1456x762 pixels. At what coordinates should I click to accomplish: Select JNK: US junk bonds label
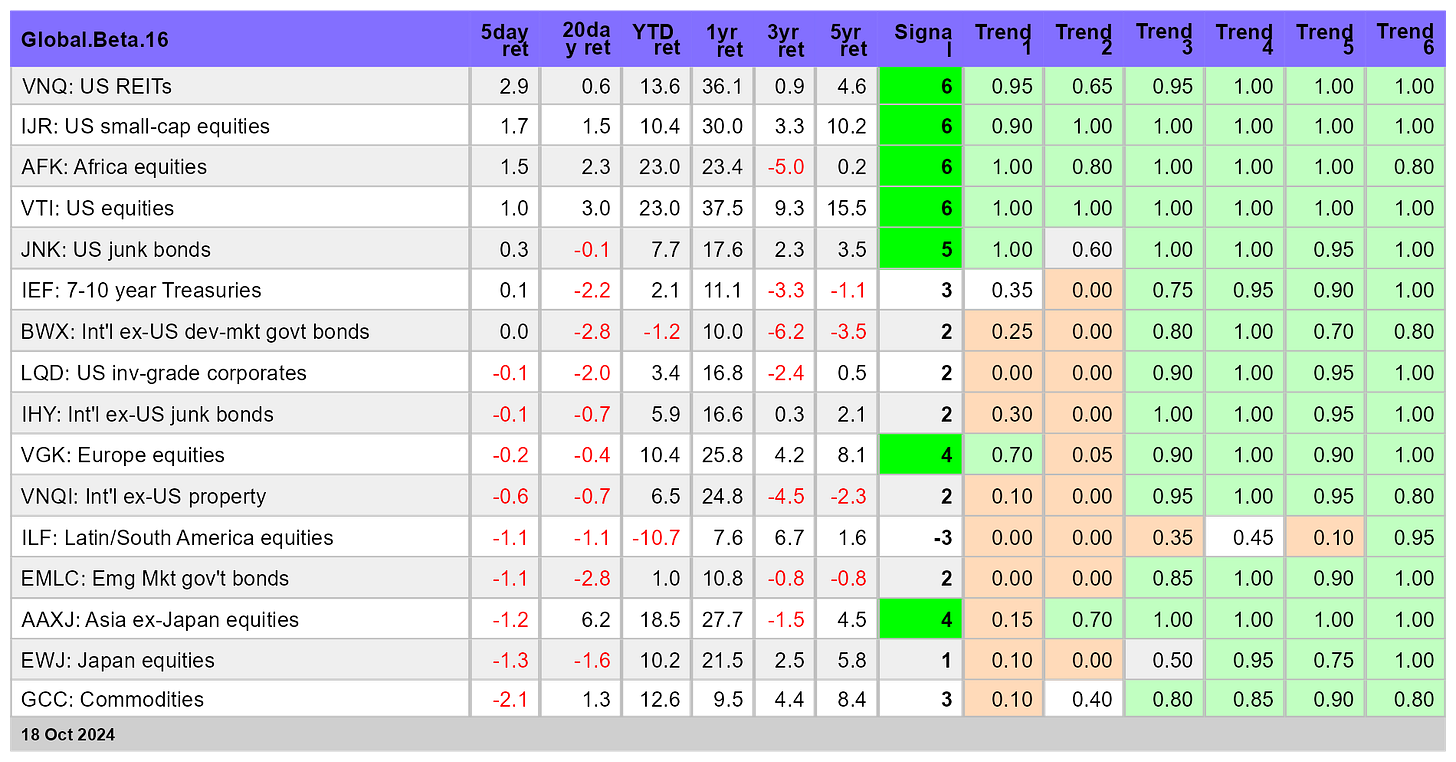click(x=116, y=249)
